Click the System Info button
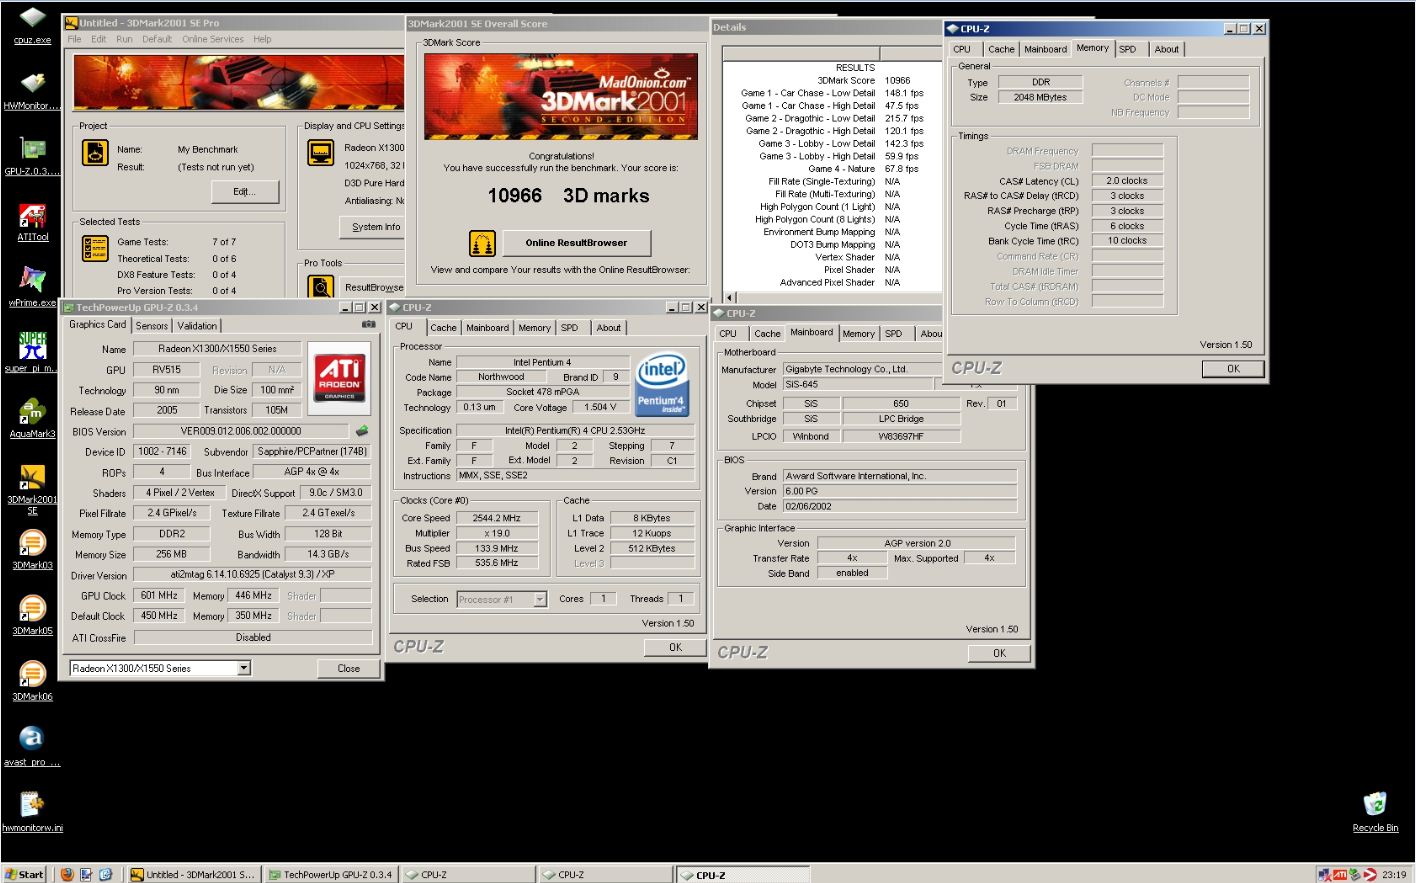This screenshot has height=883, width=1416. (x=375, y=227)
